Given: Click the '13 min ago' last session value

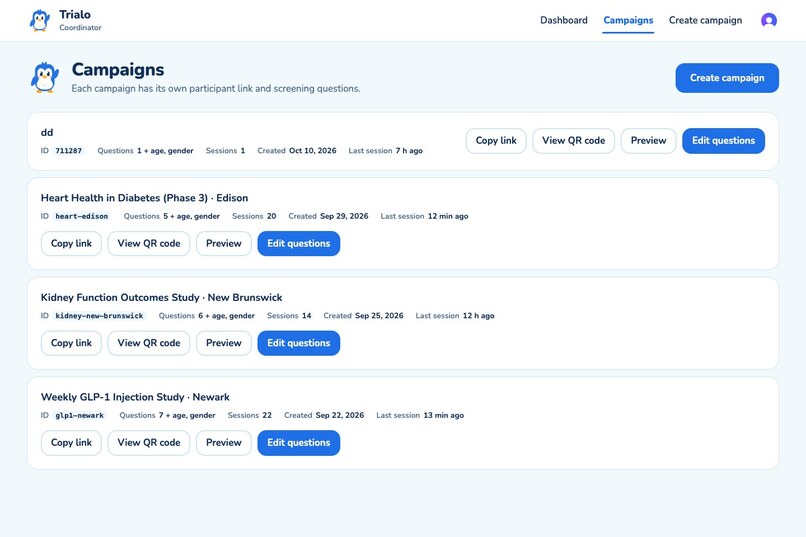Looking at the screenshot, I should [x=444, y=416].
